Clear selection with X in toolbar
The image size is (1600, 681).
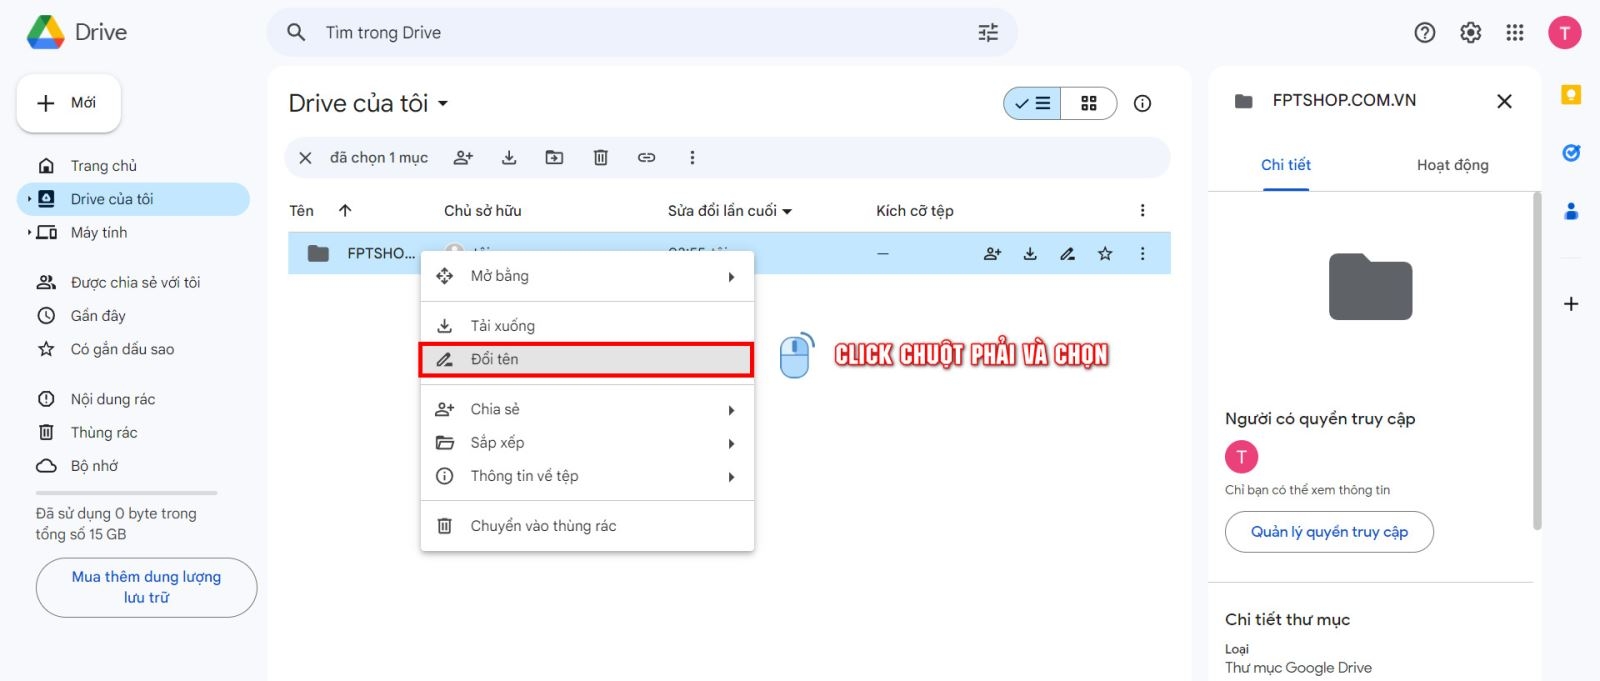[306, 158]
